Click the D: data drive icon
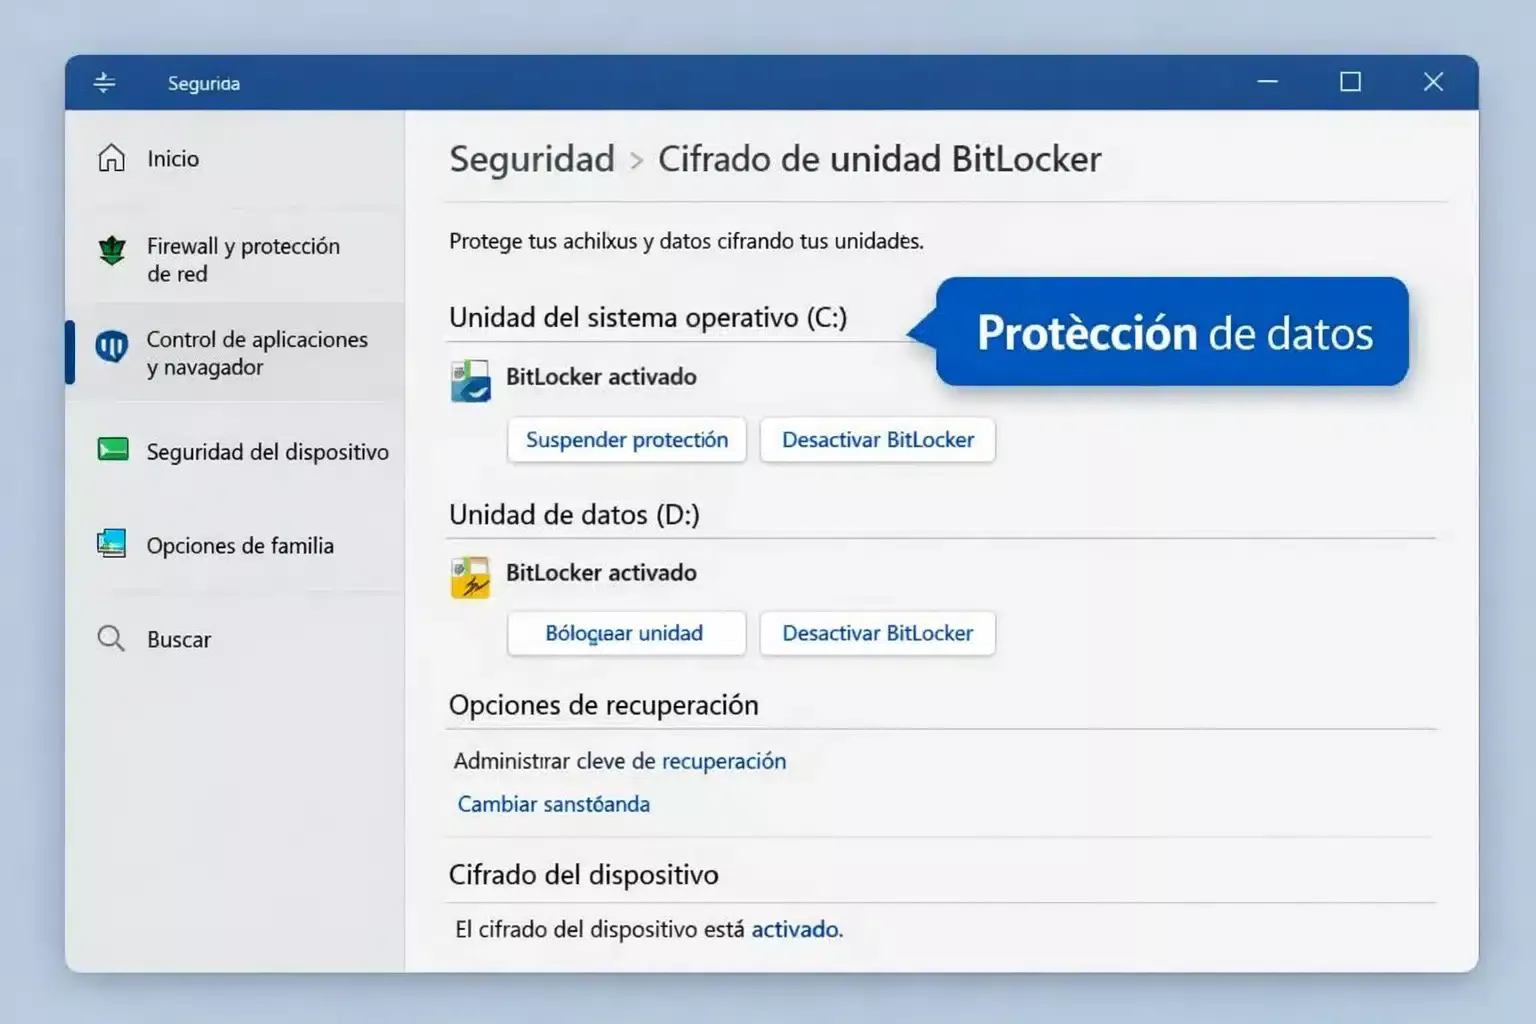The image size is (1536, 1024). pos(470,577)
